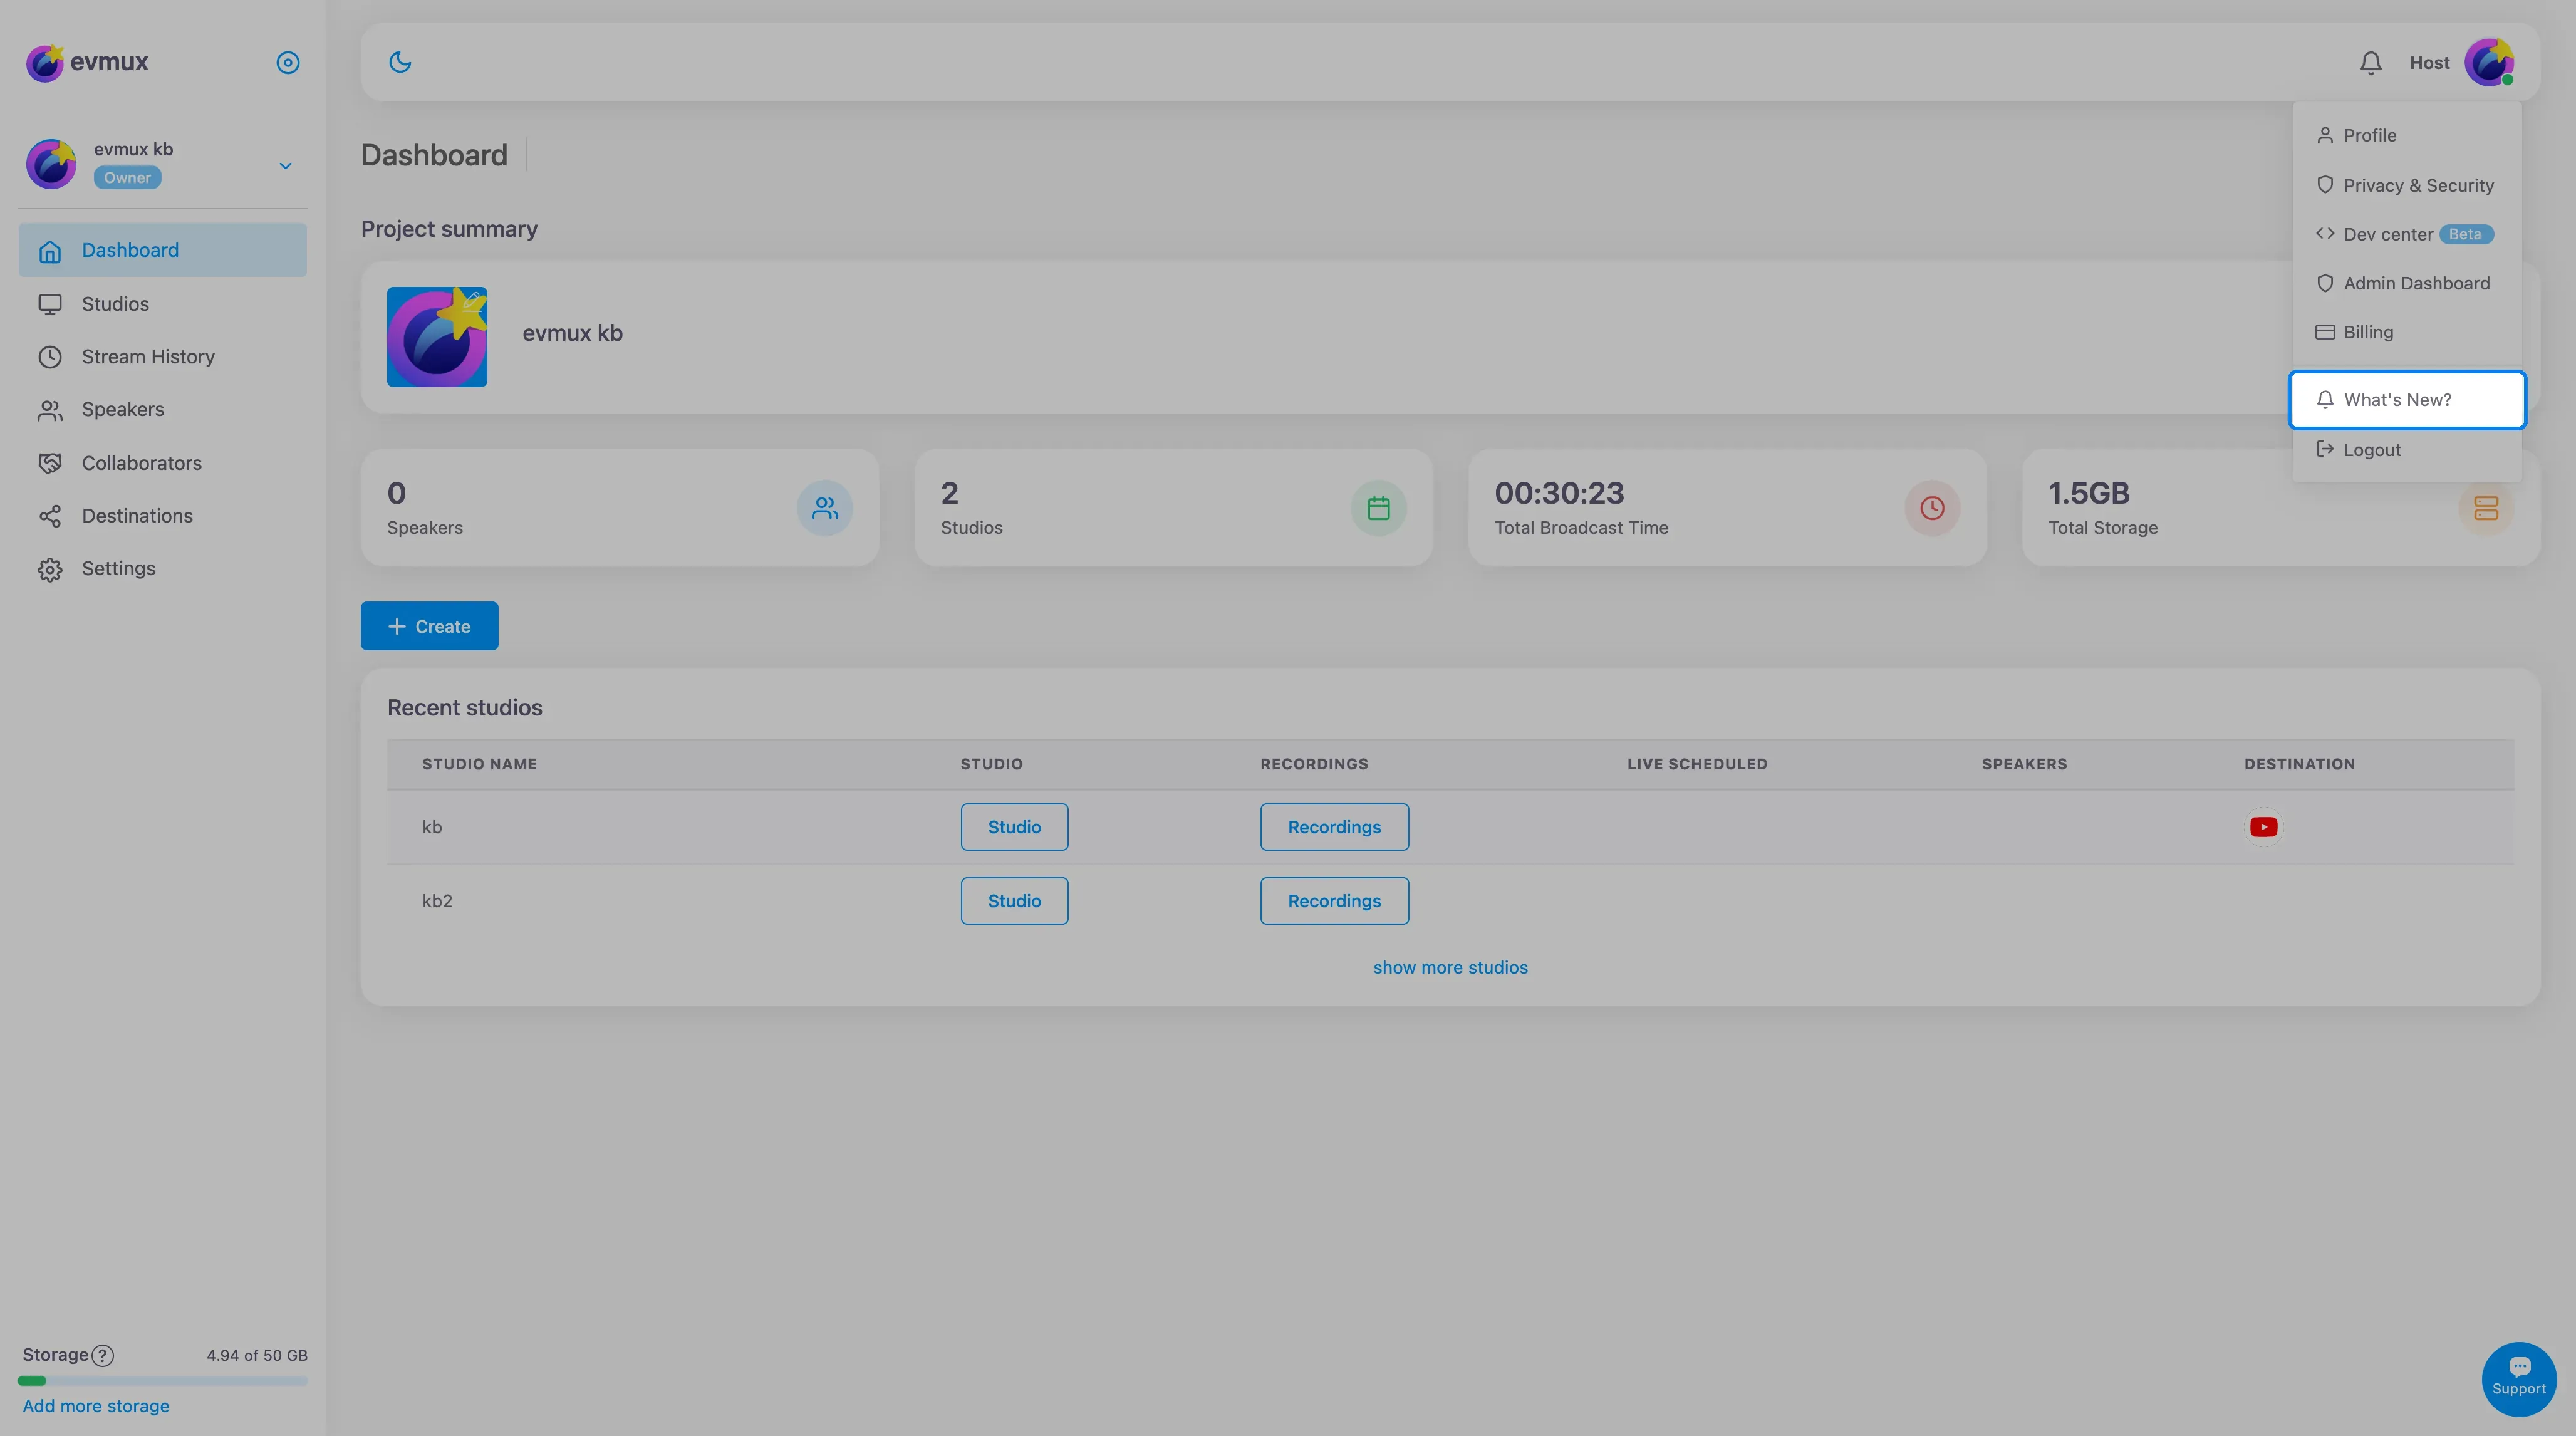Log out via Logout menu item
The height and width of the screenshot is (1436, 2576).
point(2407,450)
